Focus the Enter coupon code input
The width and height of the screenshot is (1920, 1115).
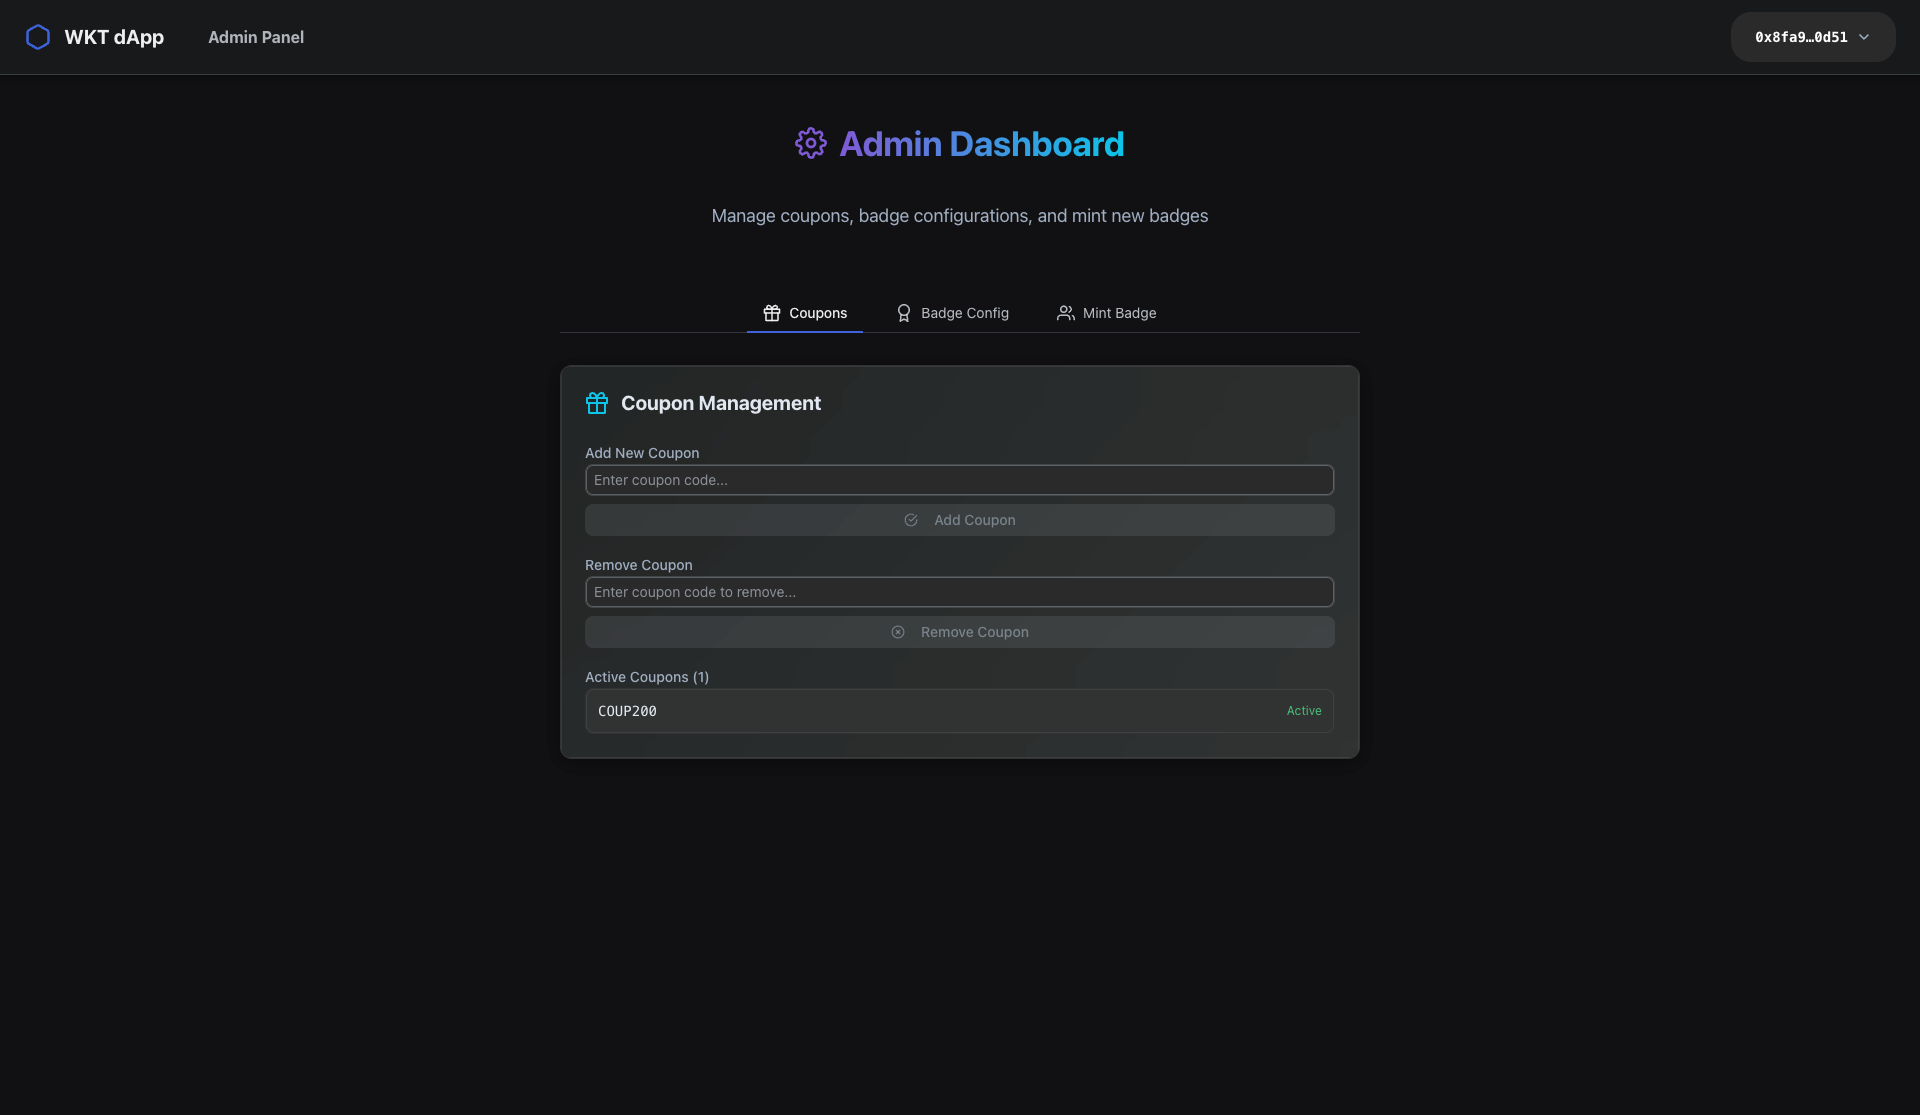coord(959,480)
